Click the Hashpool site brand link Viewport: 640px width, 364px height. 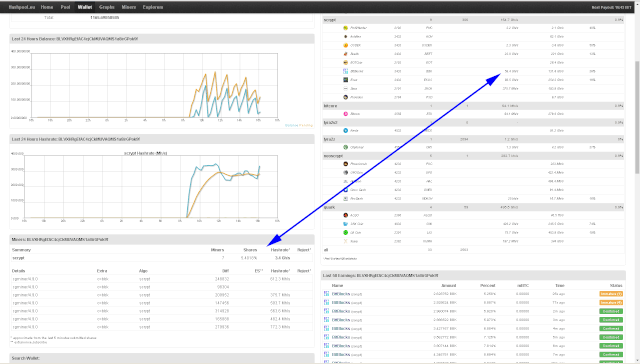[x=22, y=7]
